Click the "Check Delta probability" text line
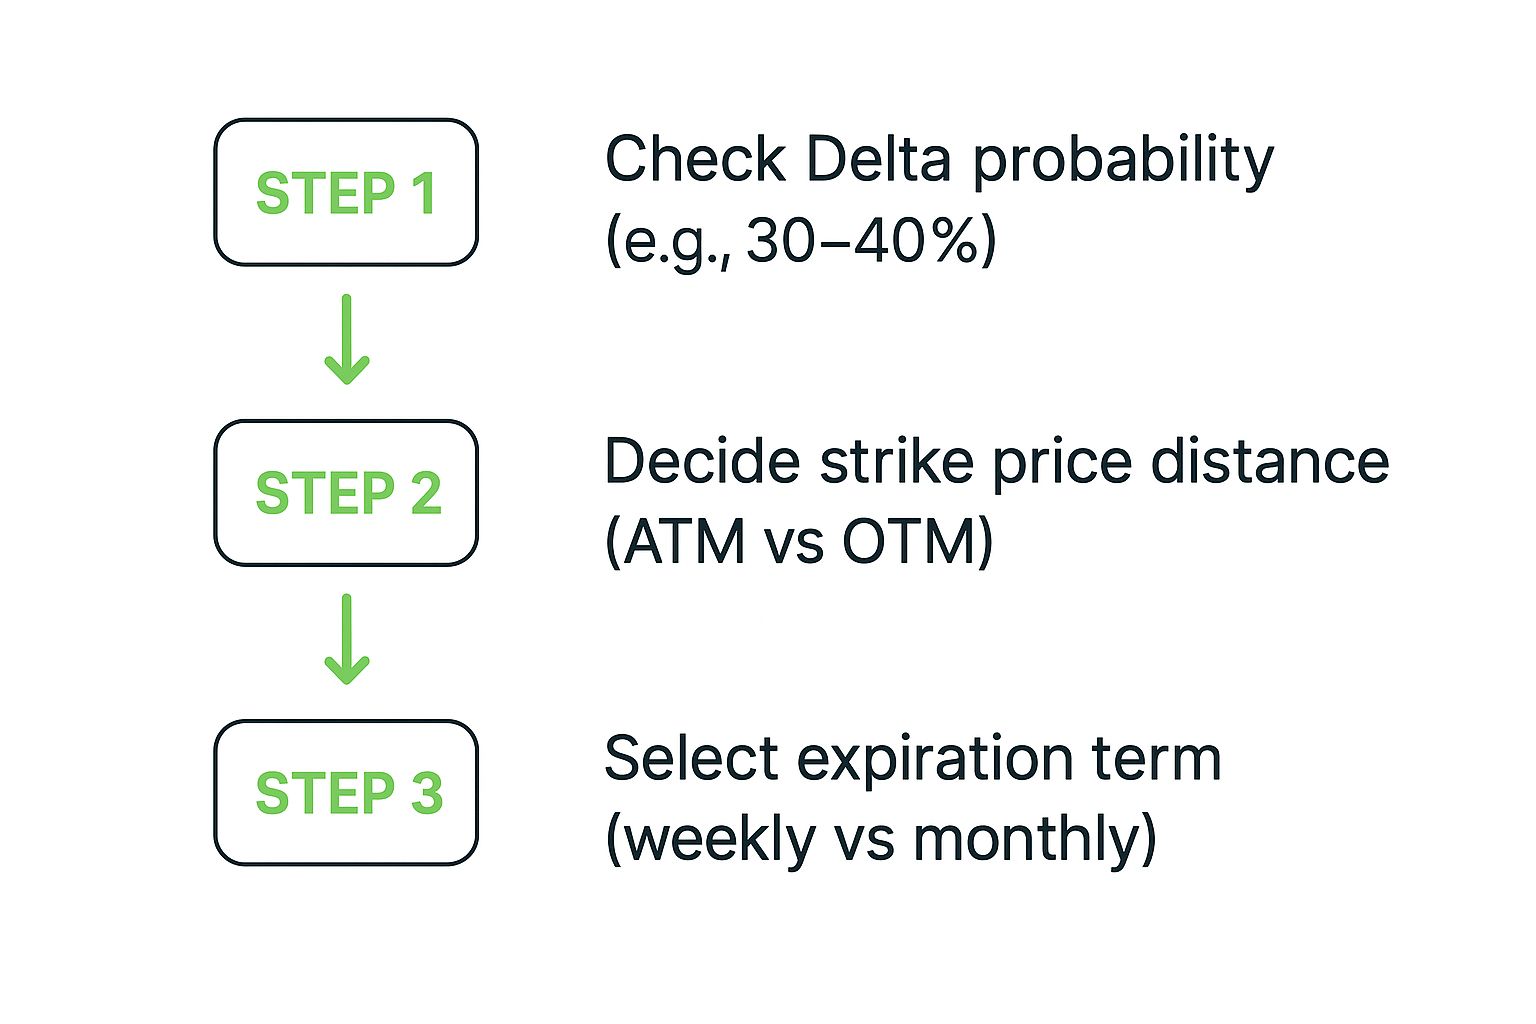Viewport: 1536px width, 1024px height. pyautogui.click(x=939, y=160)
